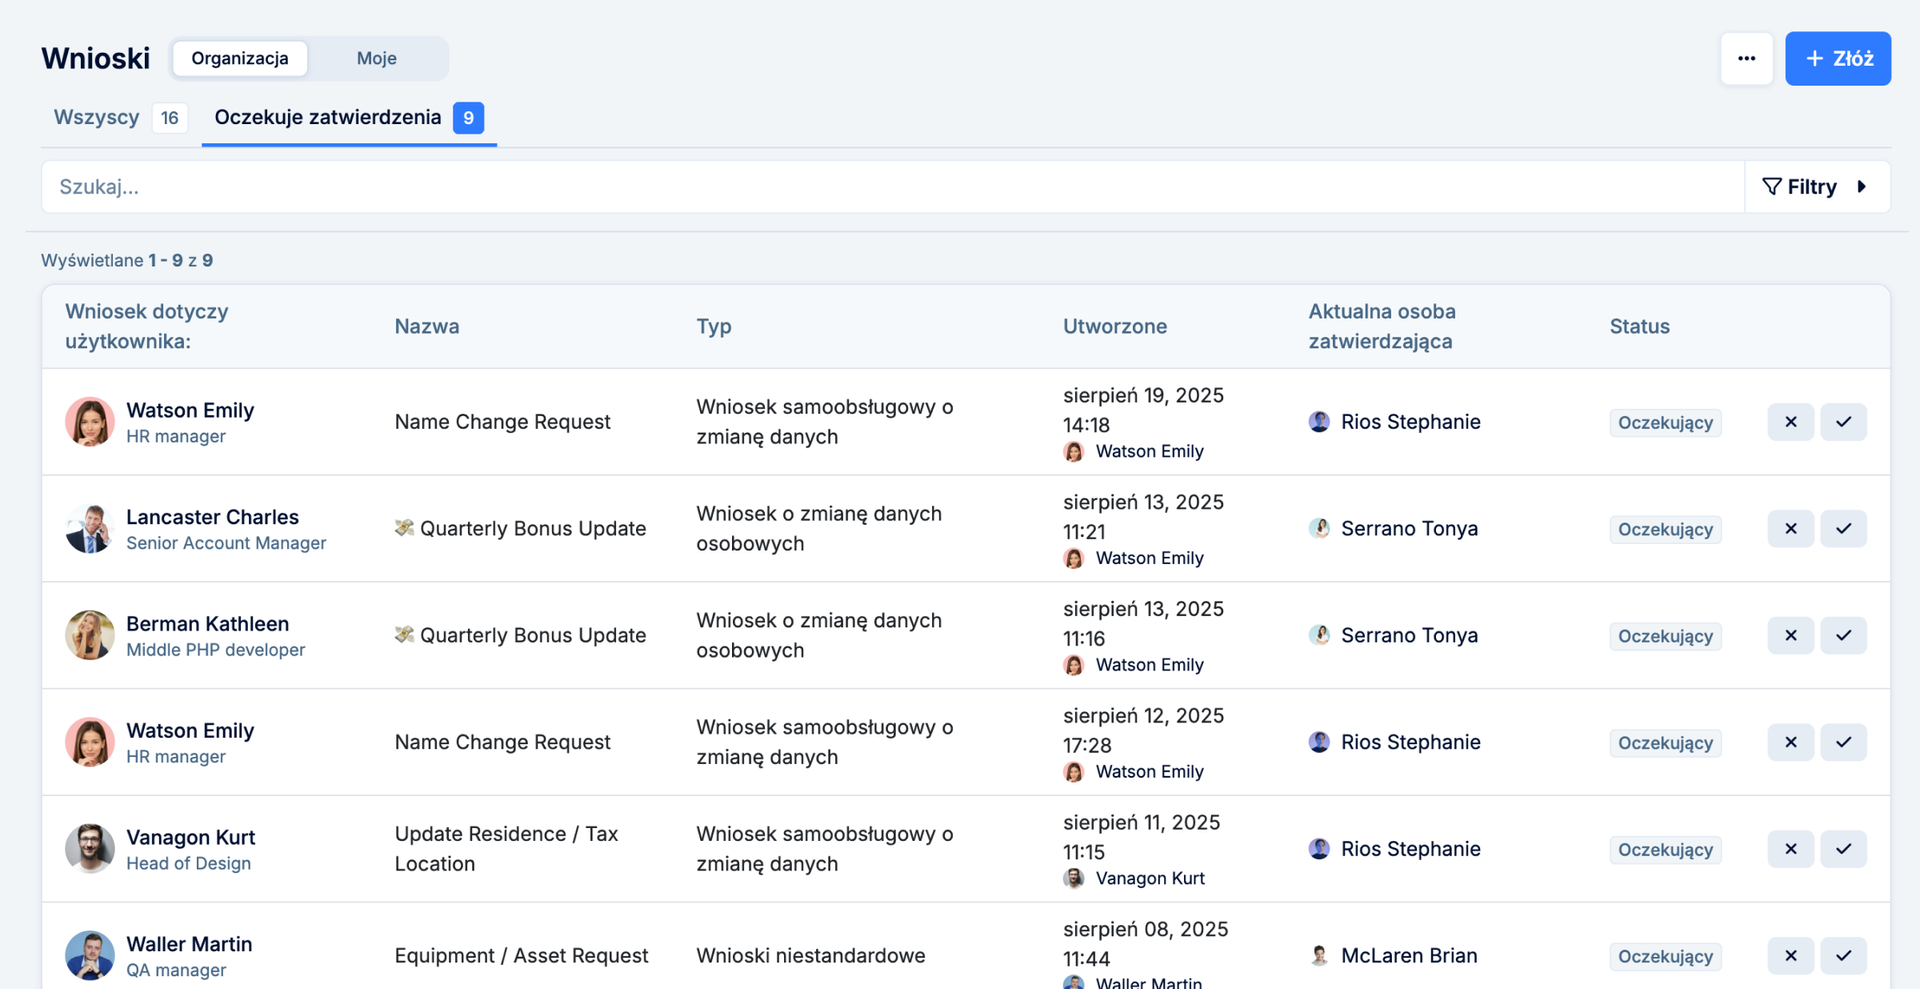This screenshot has height=989, width=1920.
Task: Reject Vanagon Kurt's residence update request
Action: tap(1790, 849)
